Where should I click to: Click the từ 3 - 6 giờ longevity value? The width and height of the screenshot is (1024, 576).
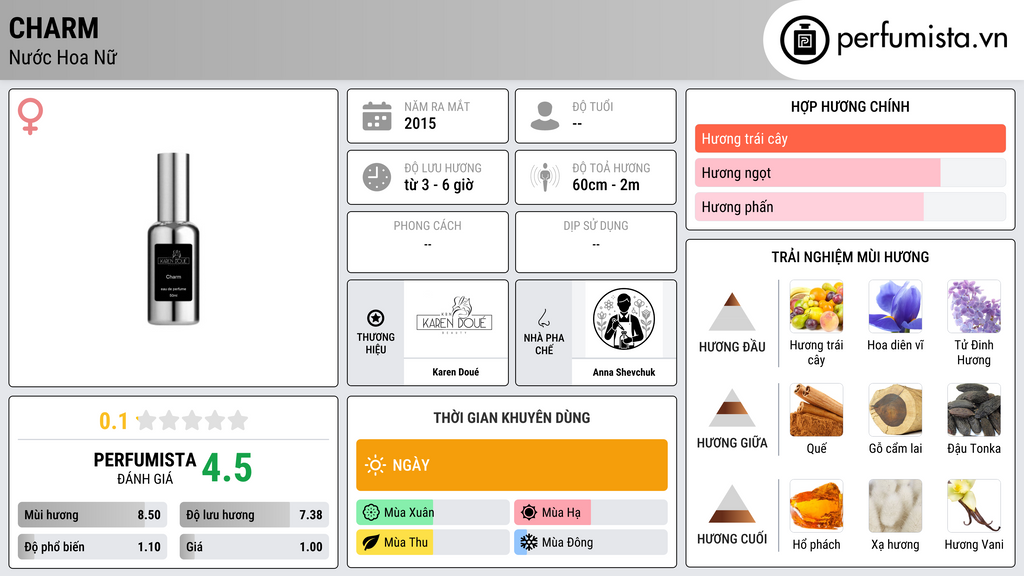(x=439, y=185)
